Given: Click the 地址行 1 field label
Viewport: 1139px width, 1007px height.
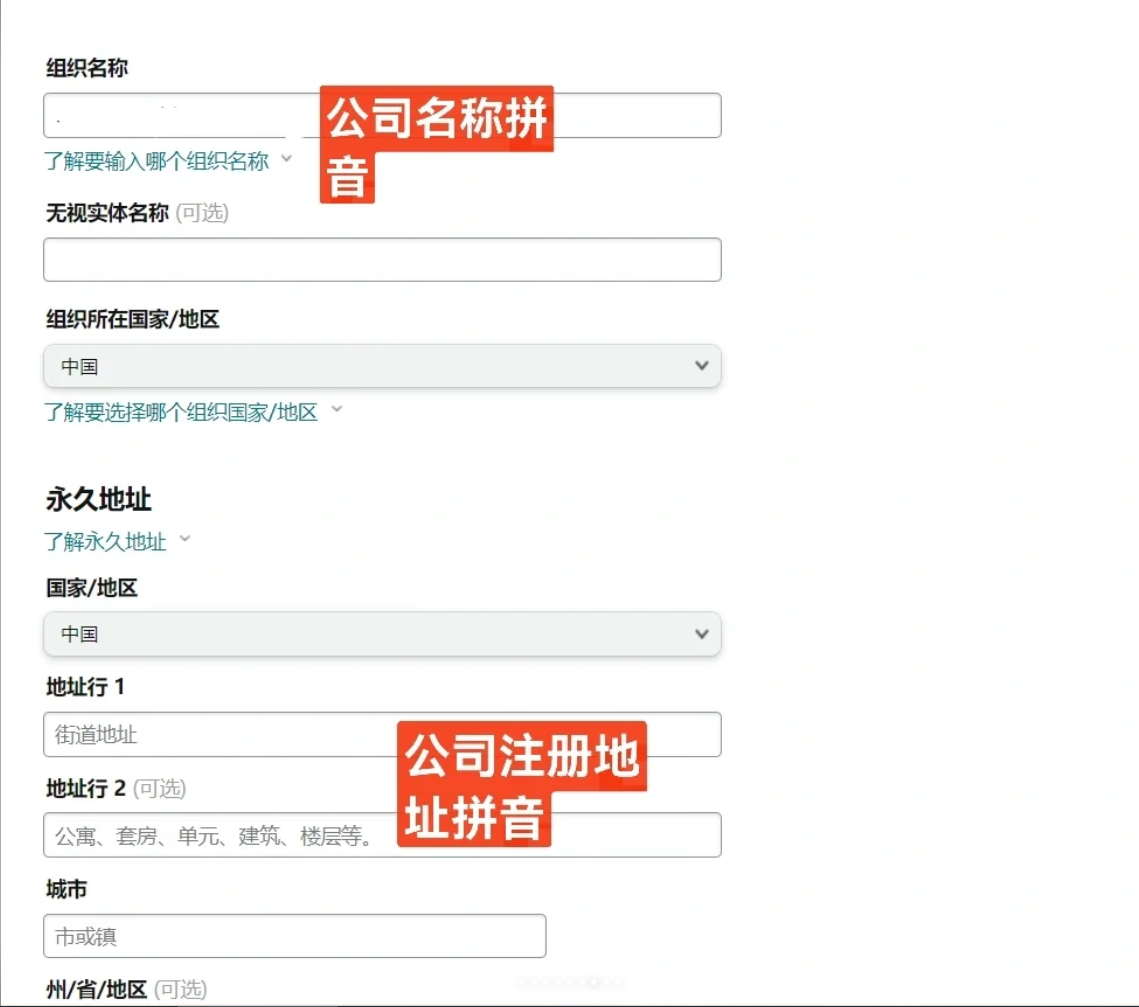Looking at the screenshot, I should pos(85,688).
